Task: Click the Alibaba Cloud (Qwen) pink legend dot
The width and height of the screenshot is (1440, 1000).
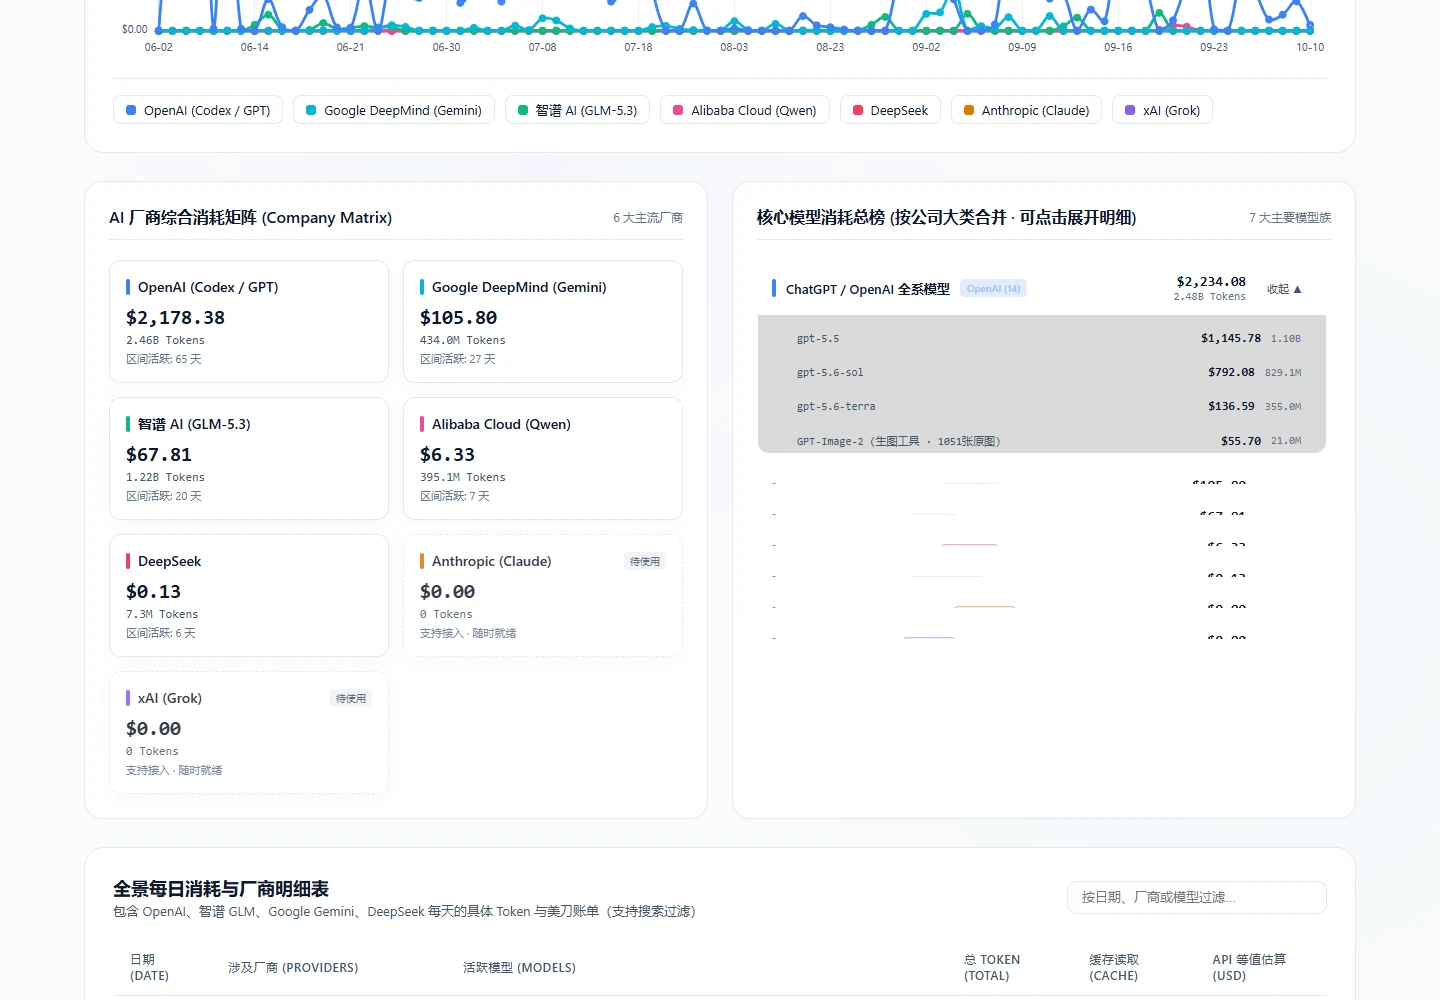Action: [x=678, y=110]
